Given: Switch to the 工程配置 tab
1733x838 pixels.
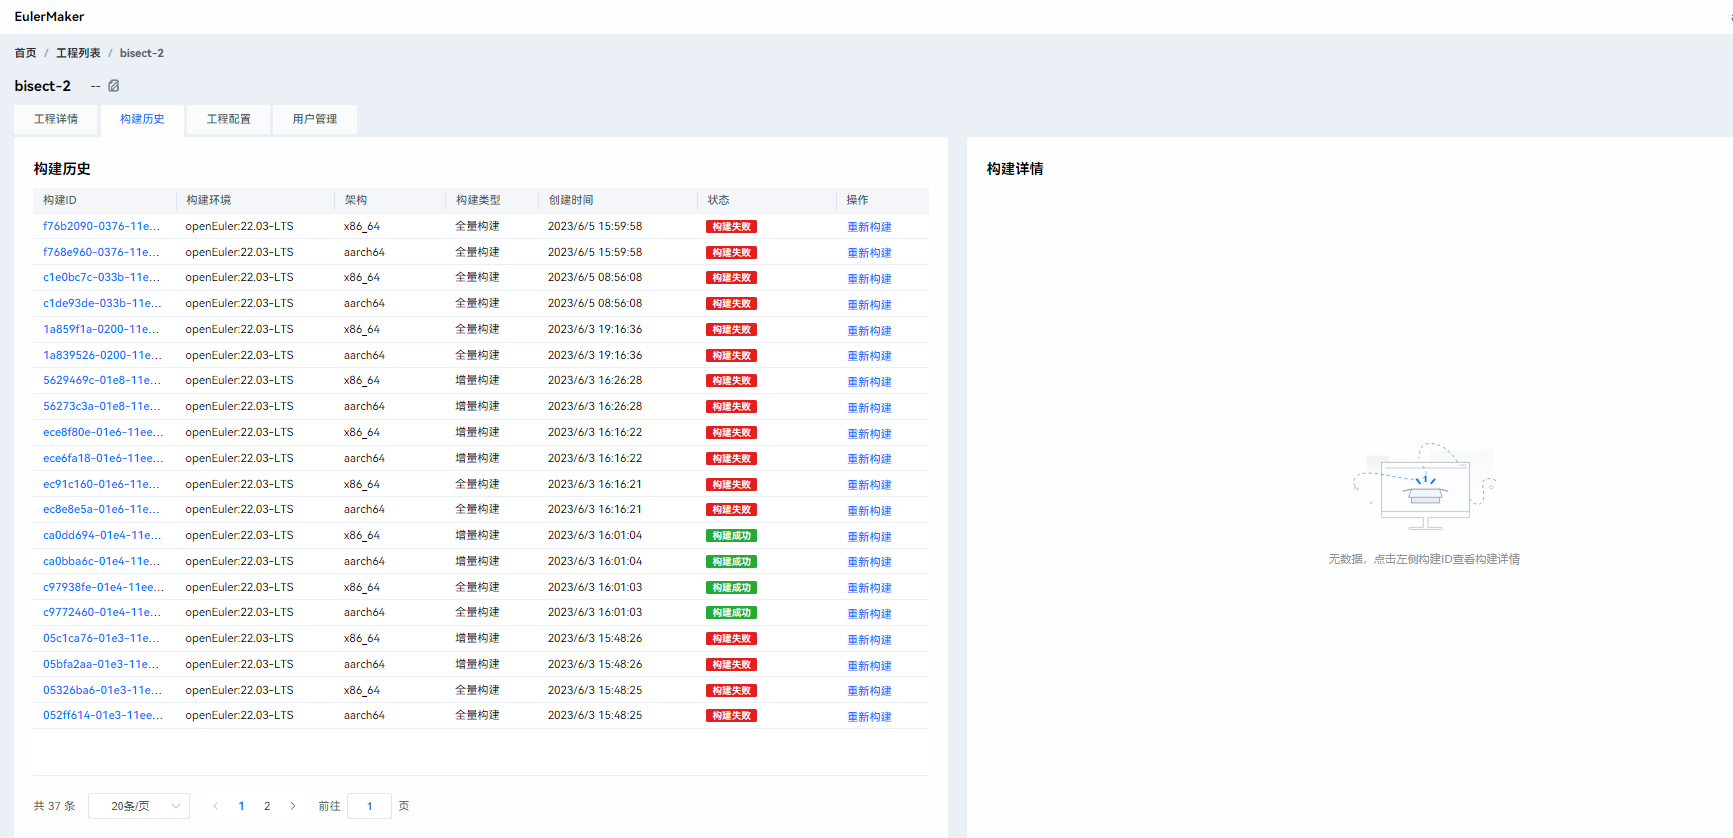Looking at the screenshot, I should tap(228, 119).
